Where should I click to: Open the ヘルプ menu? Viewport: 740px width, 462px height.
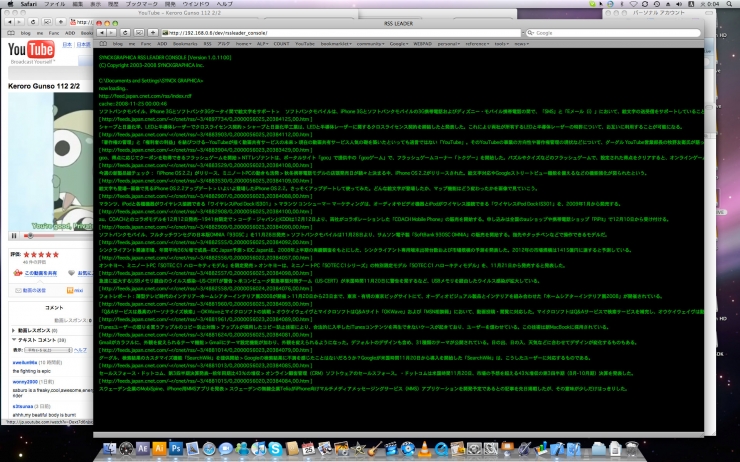tap(224, 4)
